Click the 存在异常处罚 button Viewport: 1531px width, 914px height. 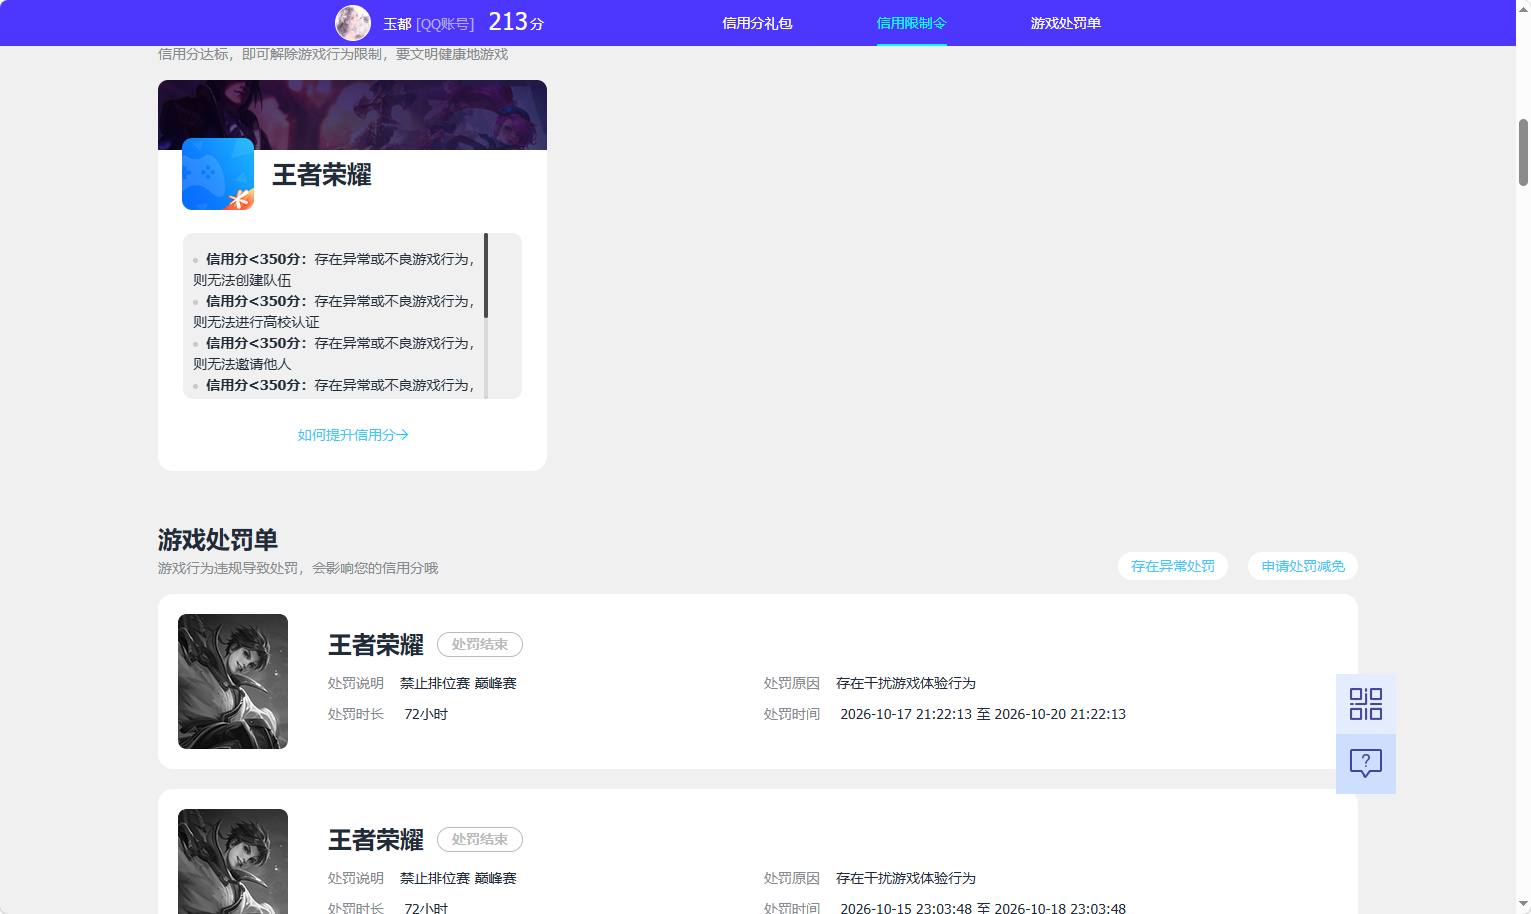tap(1173, 566)
